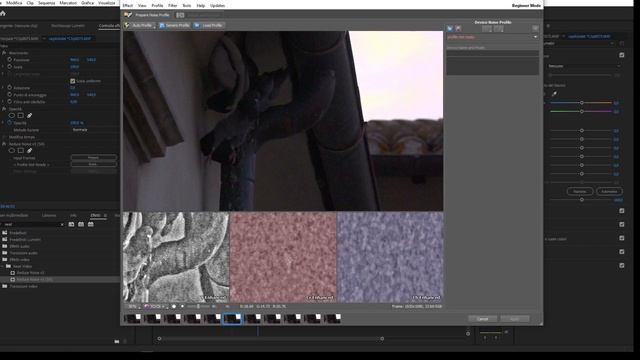Open the Prepare Noise Profile tab
This screenshot has width=640, height=360.
click(147, 15)
